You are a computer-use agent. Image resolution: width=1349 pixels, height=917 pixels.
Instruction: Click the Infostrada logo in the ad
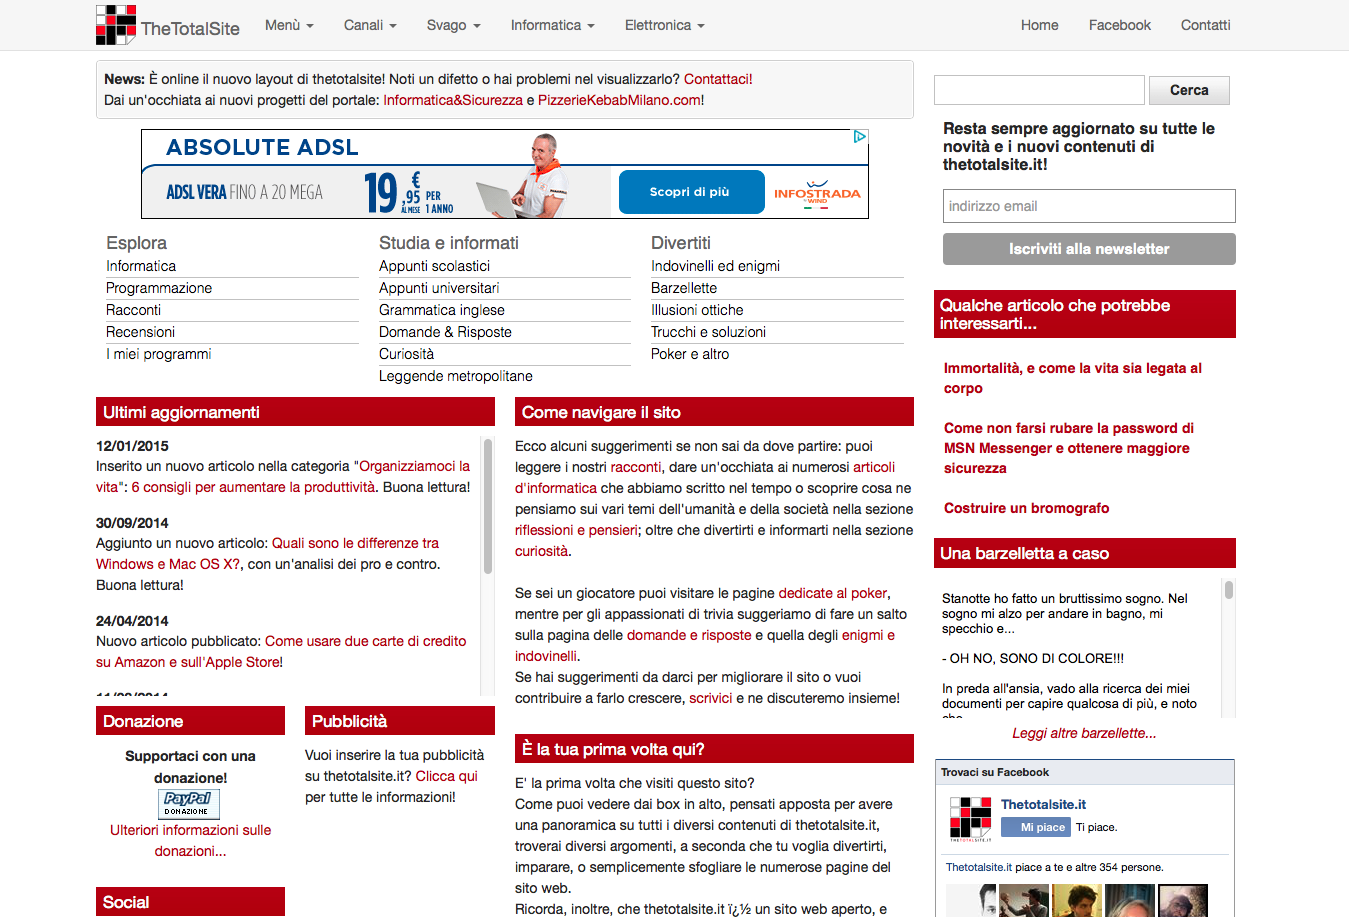(x=817, y=192)
